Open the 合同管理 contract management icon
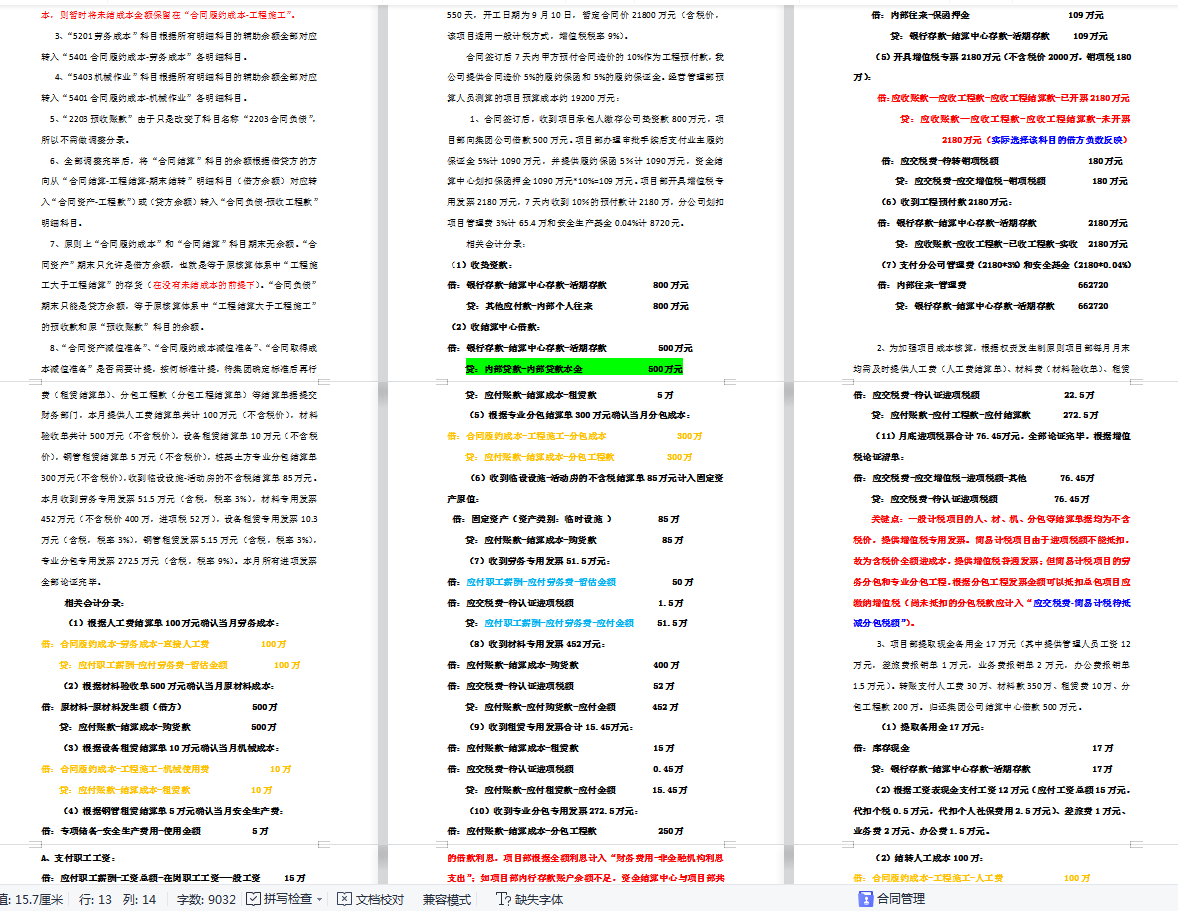Screen dimensions: 1178x911 tap(865, 899)
